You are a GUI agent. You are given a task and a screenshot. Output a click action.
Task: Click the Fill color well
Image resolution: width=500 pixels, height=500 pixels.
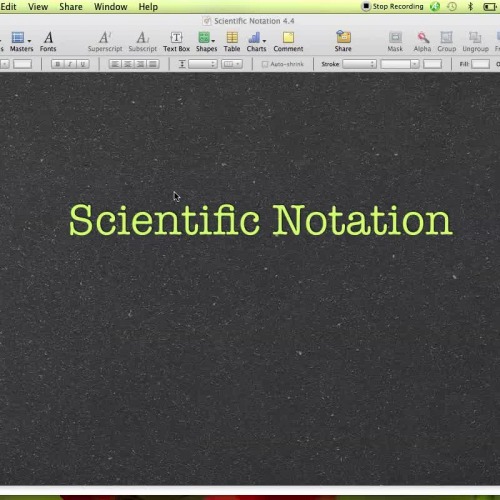point(480,64)
